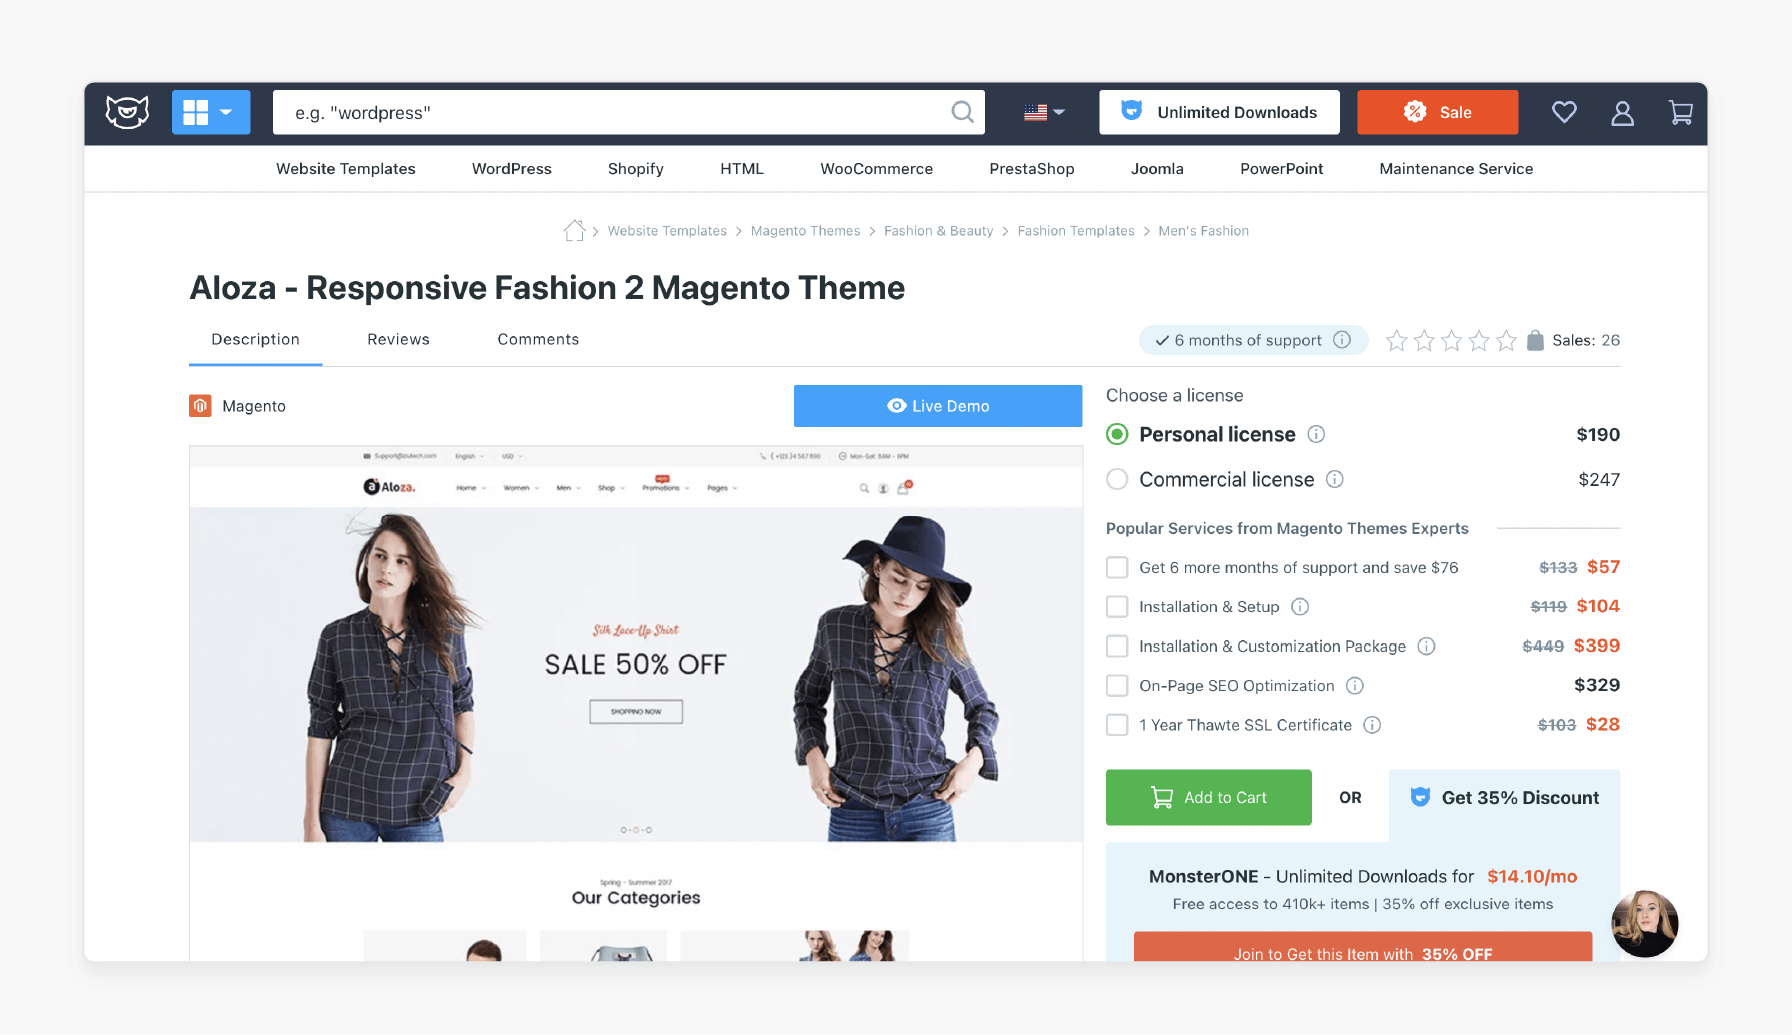The width and height of the screenshot is (1792, 1035).
Task: Check Installation & Setup option
Action: pos(1117,607)
